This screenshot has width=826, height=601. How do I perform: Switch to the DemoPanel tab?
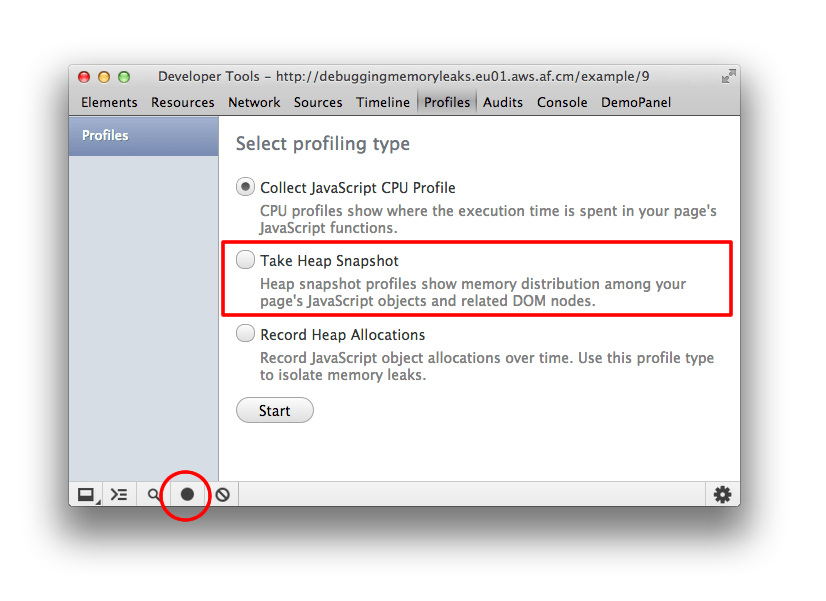tap(635, 102)
